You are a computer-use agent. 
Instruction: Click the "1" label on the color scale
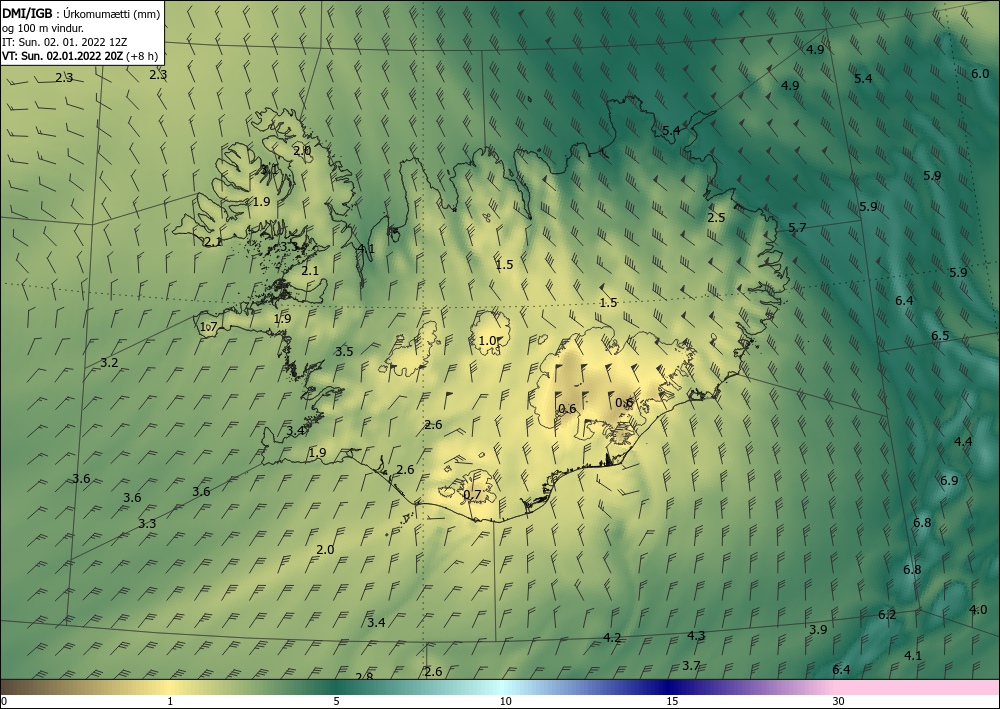170,702
